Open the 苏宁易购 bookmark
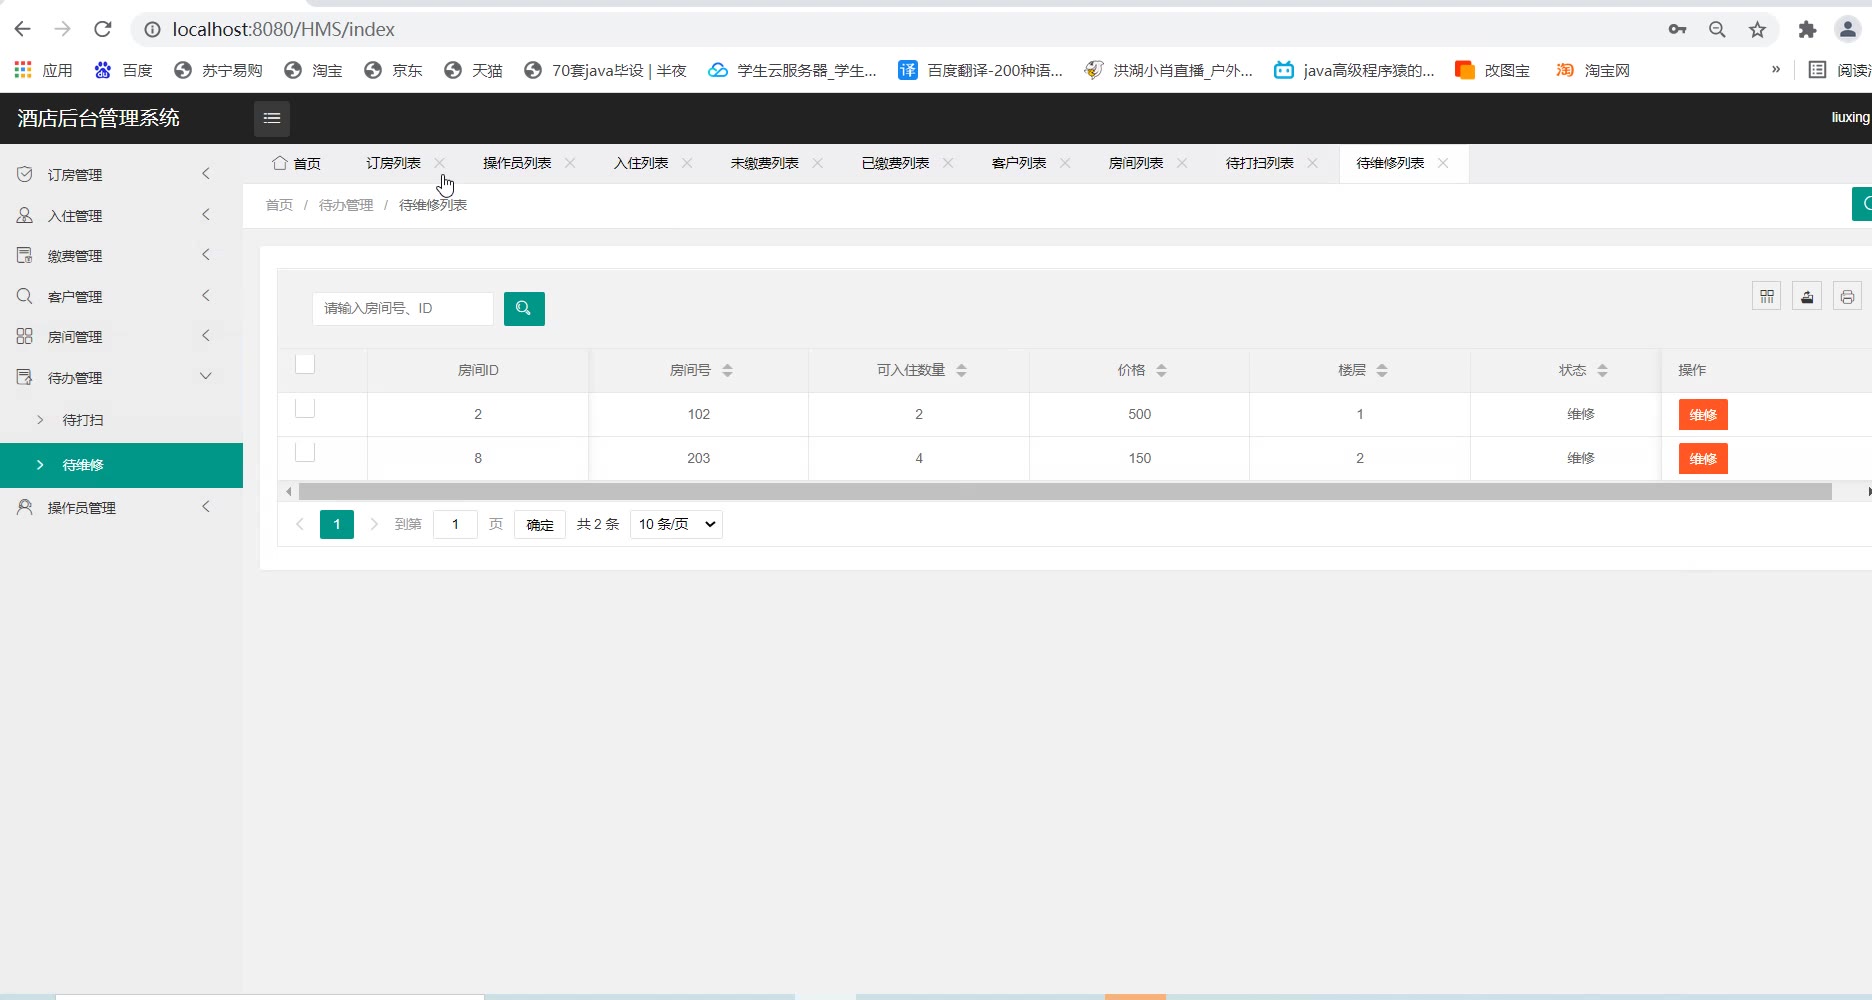 (x=218, y=70)
